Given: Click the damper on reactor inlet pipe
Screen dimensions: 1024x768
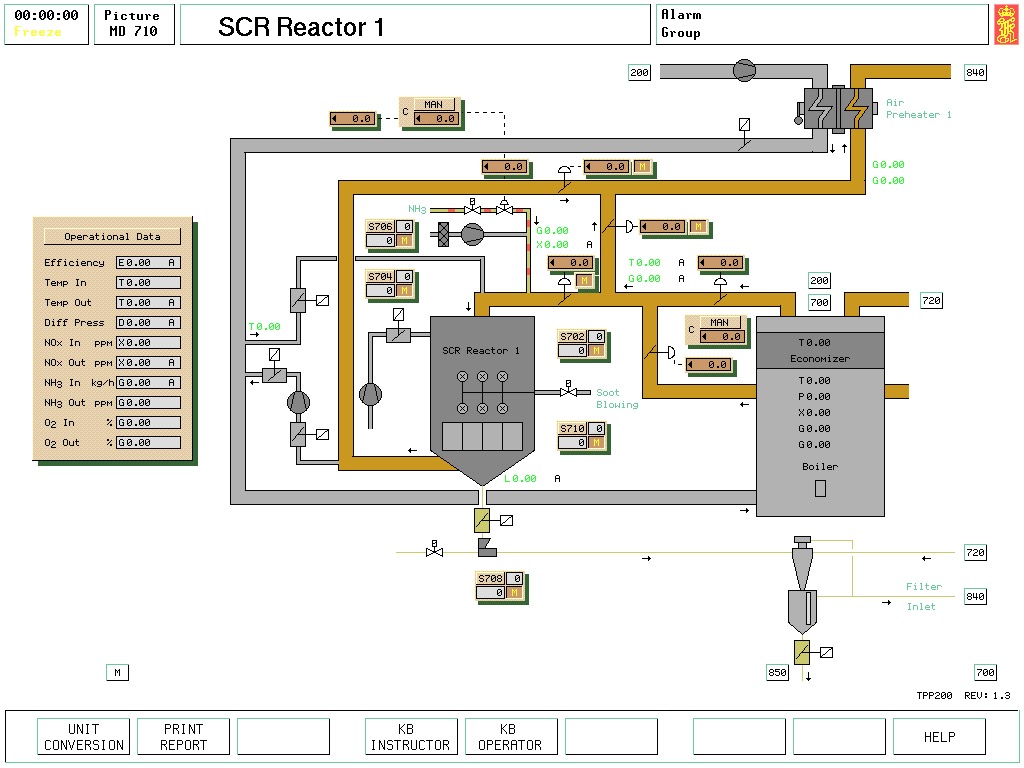Looking at the screenshot, I should coord(398,336).
